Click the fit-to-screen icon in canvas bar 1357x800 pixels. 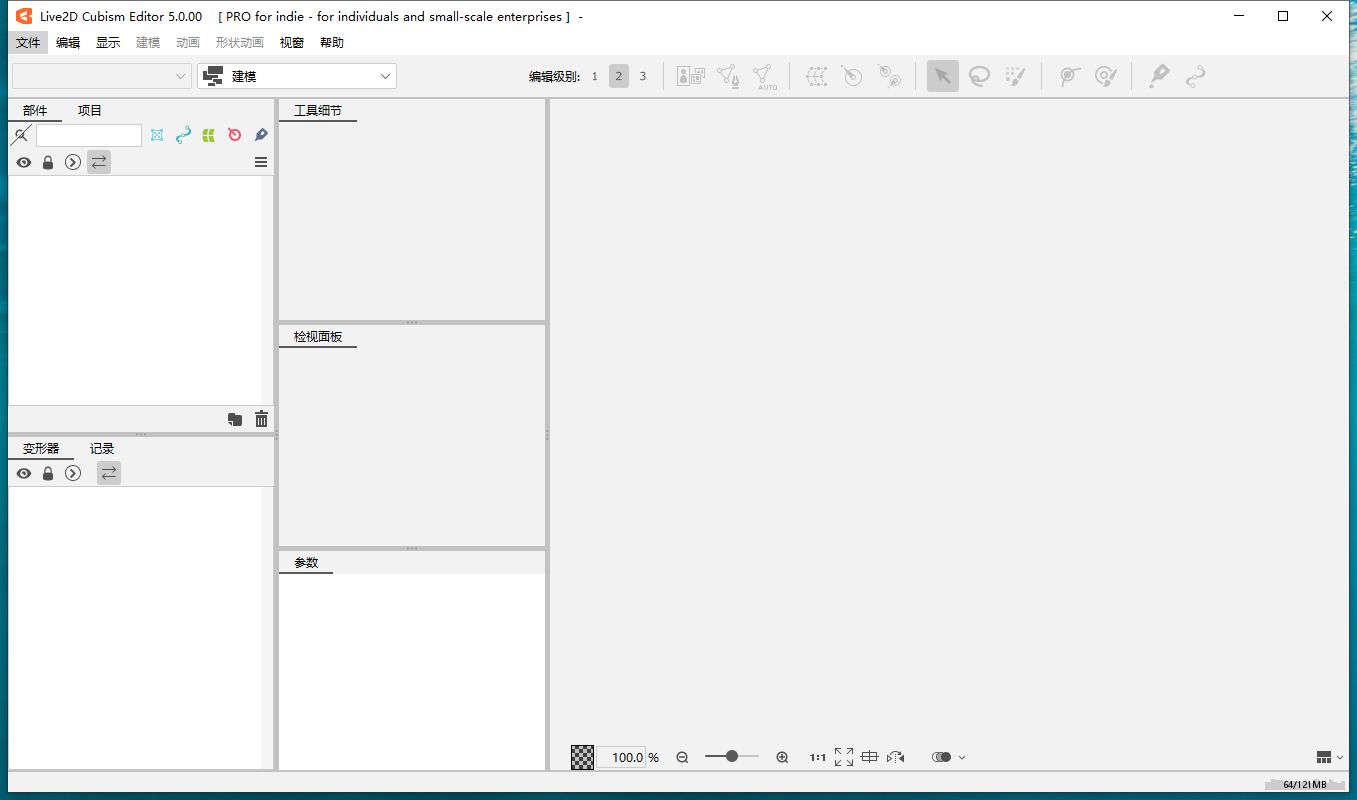coord(844,757)
